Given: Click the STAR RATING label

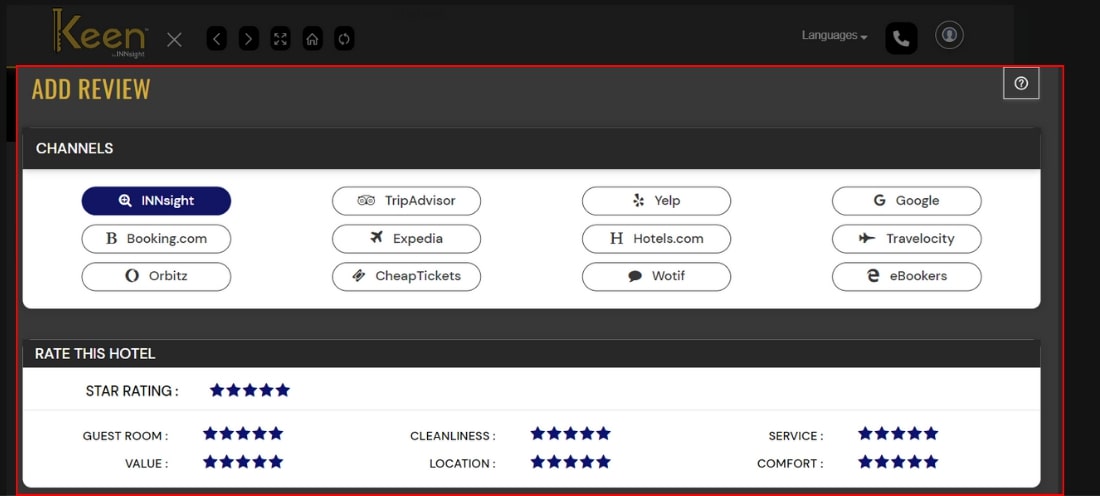Looking at the screenshot, I should click(132, 391).
